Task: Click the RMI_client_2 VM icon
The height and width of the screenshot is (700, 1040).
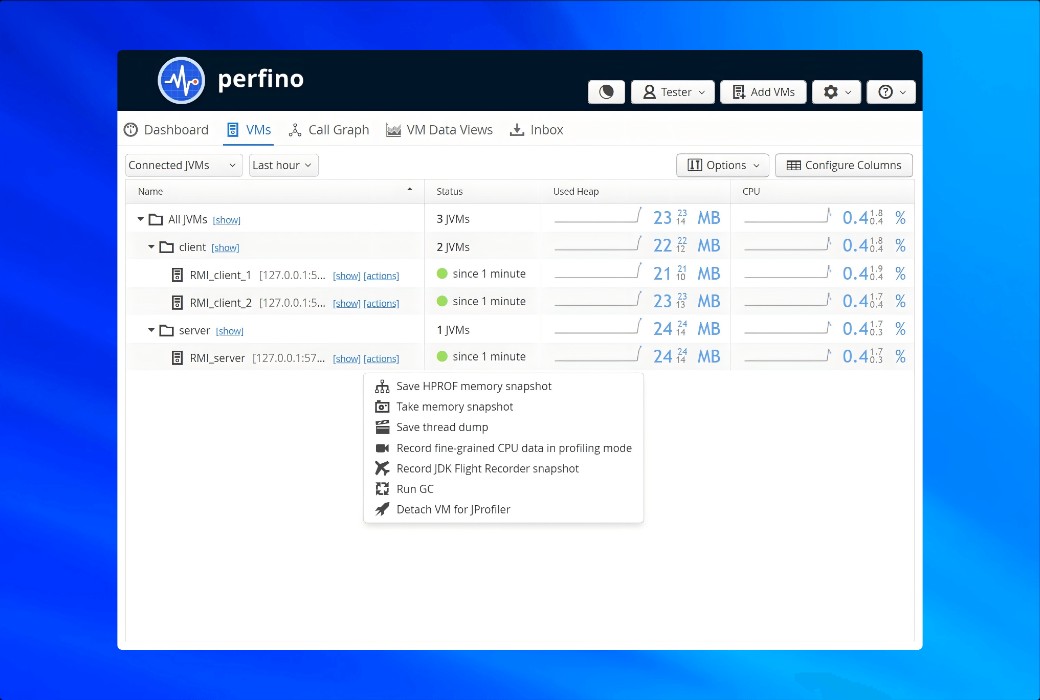Action: tap(177, 303)
